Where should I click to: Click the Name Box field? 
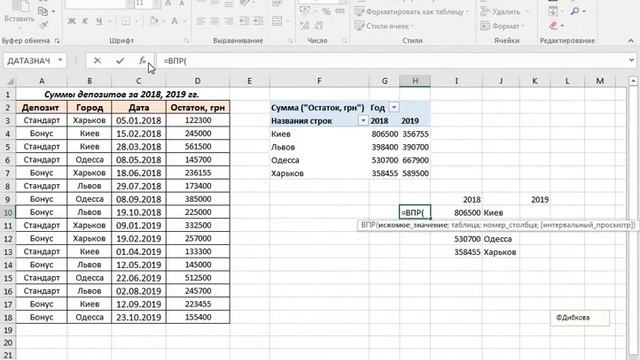point(29,61)
